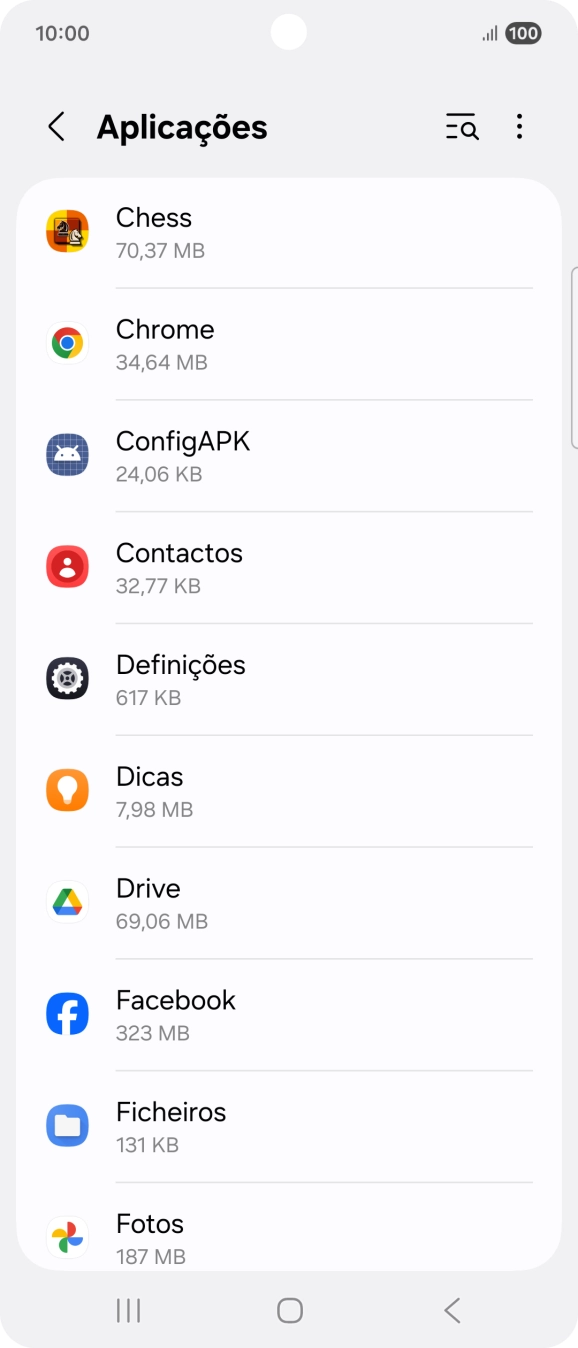
Task: Go back using the arrow in the header
Action: tap(56, 127)
